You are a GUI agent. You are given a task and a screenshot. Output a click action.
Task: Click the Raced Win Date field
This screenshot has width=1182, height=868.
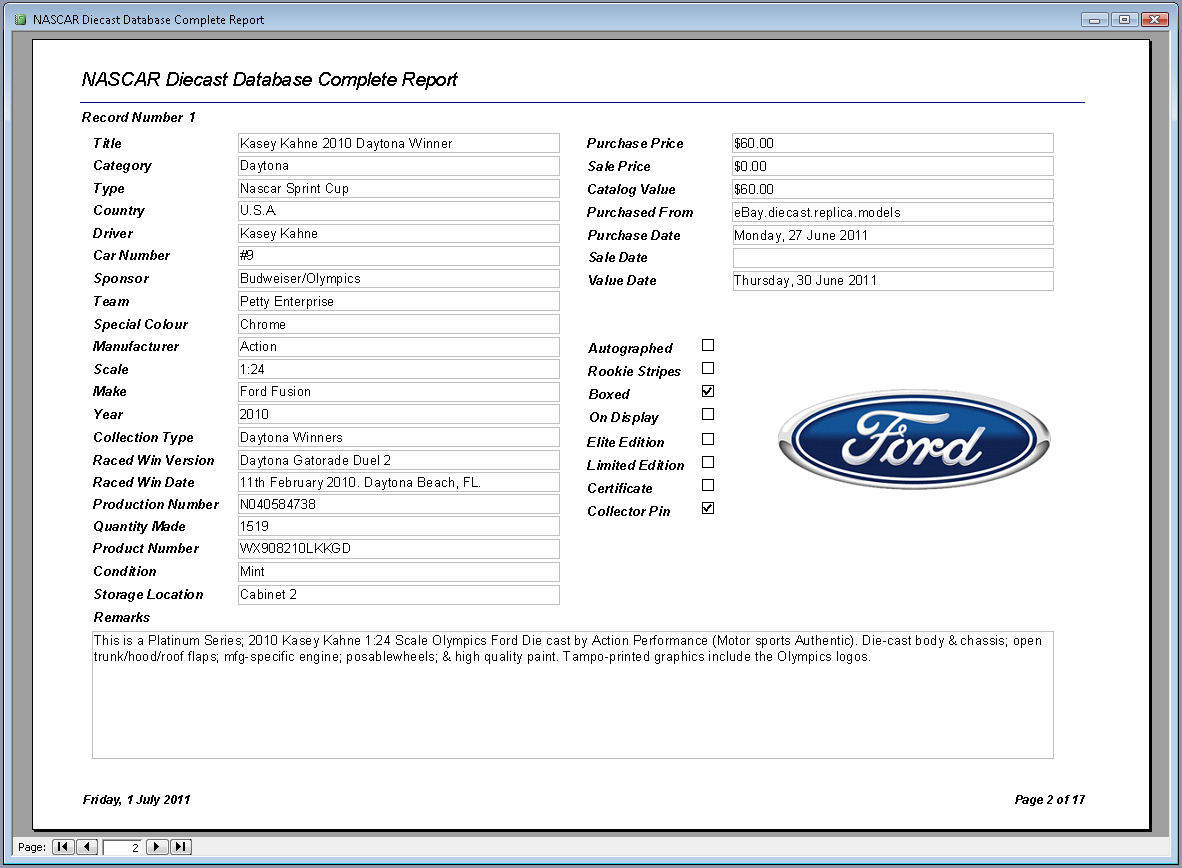tap(398, 482)
